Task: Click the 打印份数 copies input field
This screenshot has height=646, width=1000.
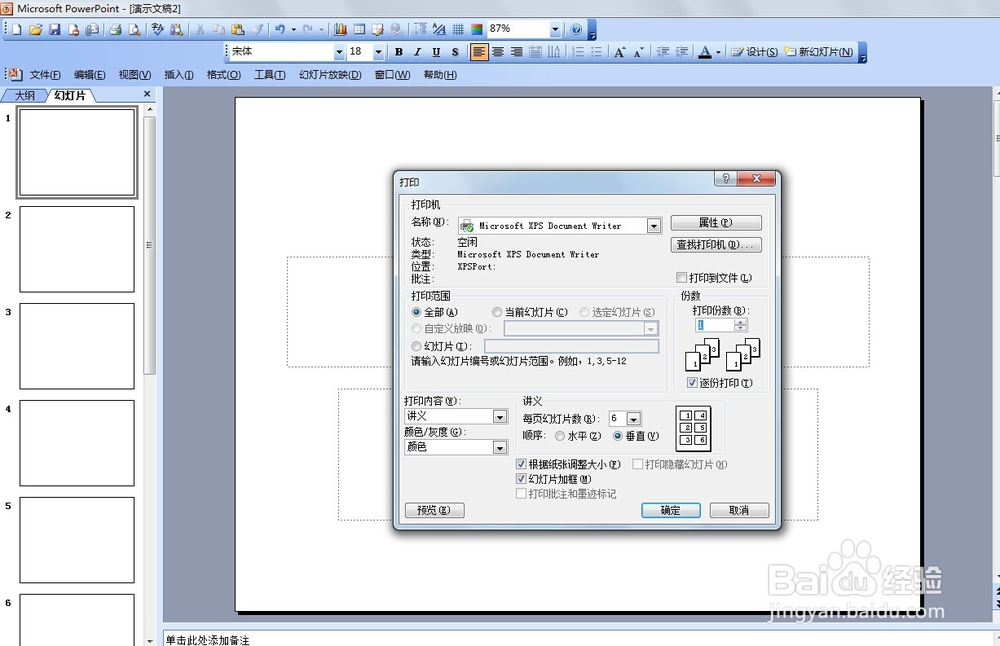Action: [x=714, y=325]
